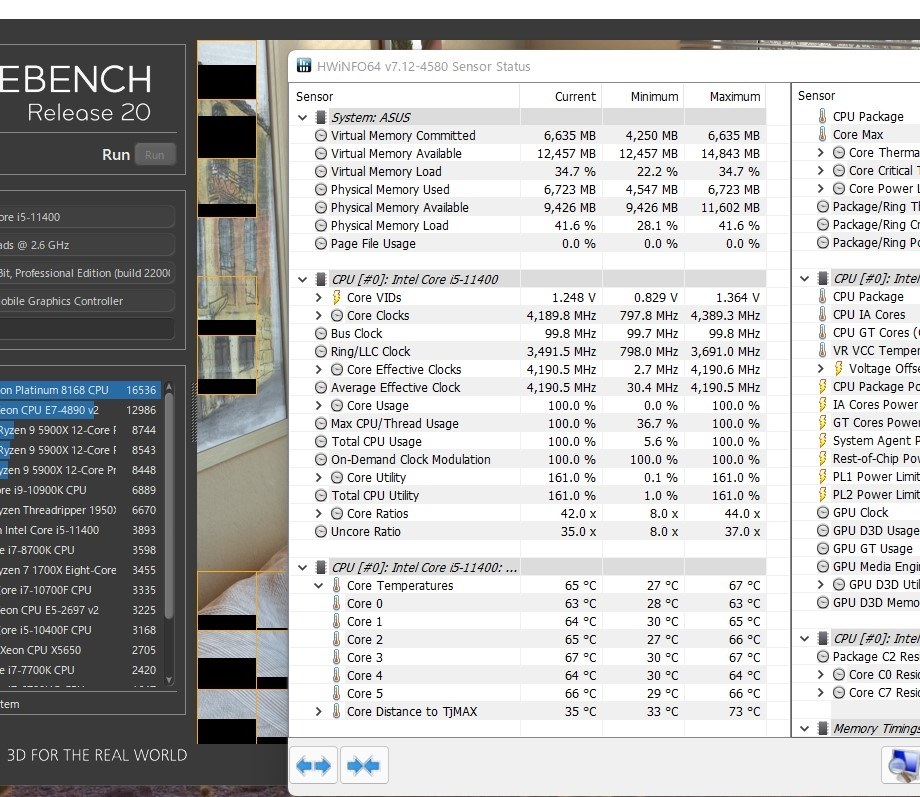This screenshot has width=920, height=797.
Task: Click the lightning icon beside Core VIDs
Action: (336, 297)
